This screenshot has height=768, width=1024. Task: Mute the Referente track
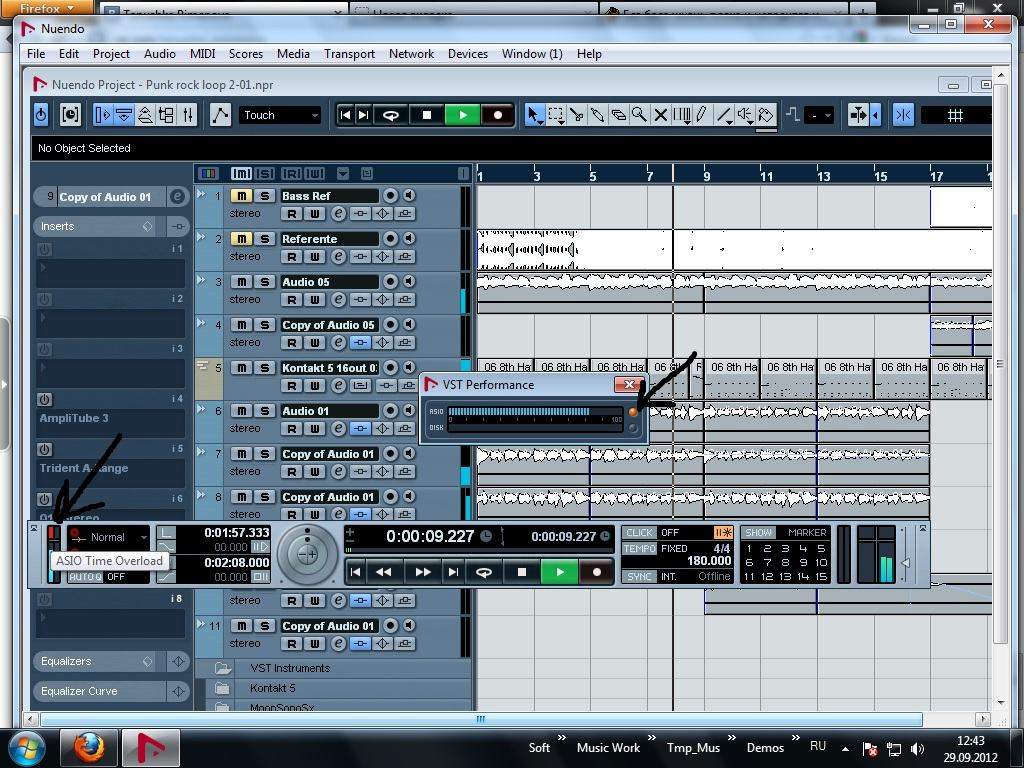[x=242, y=239]
